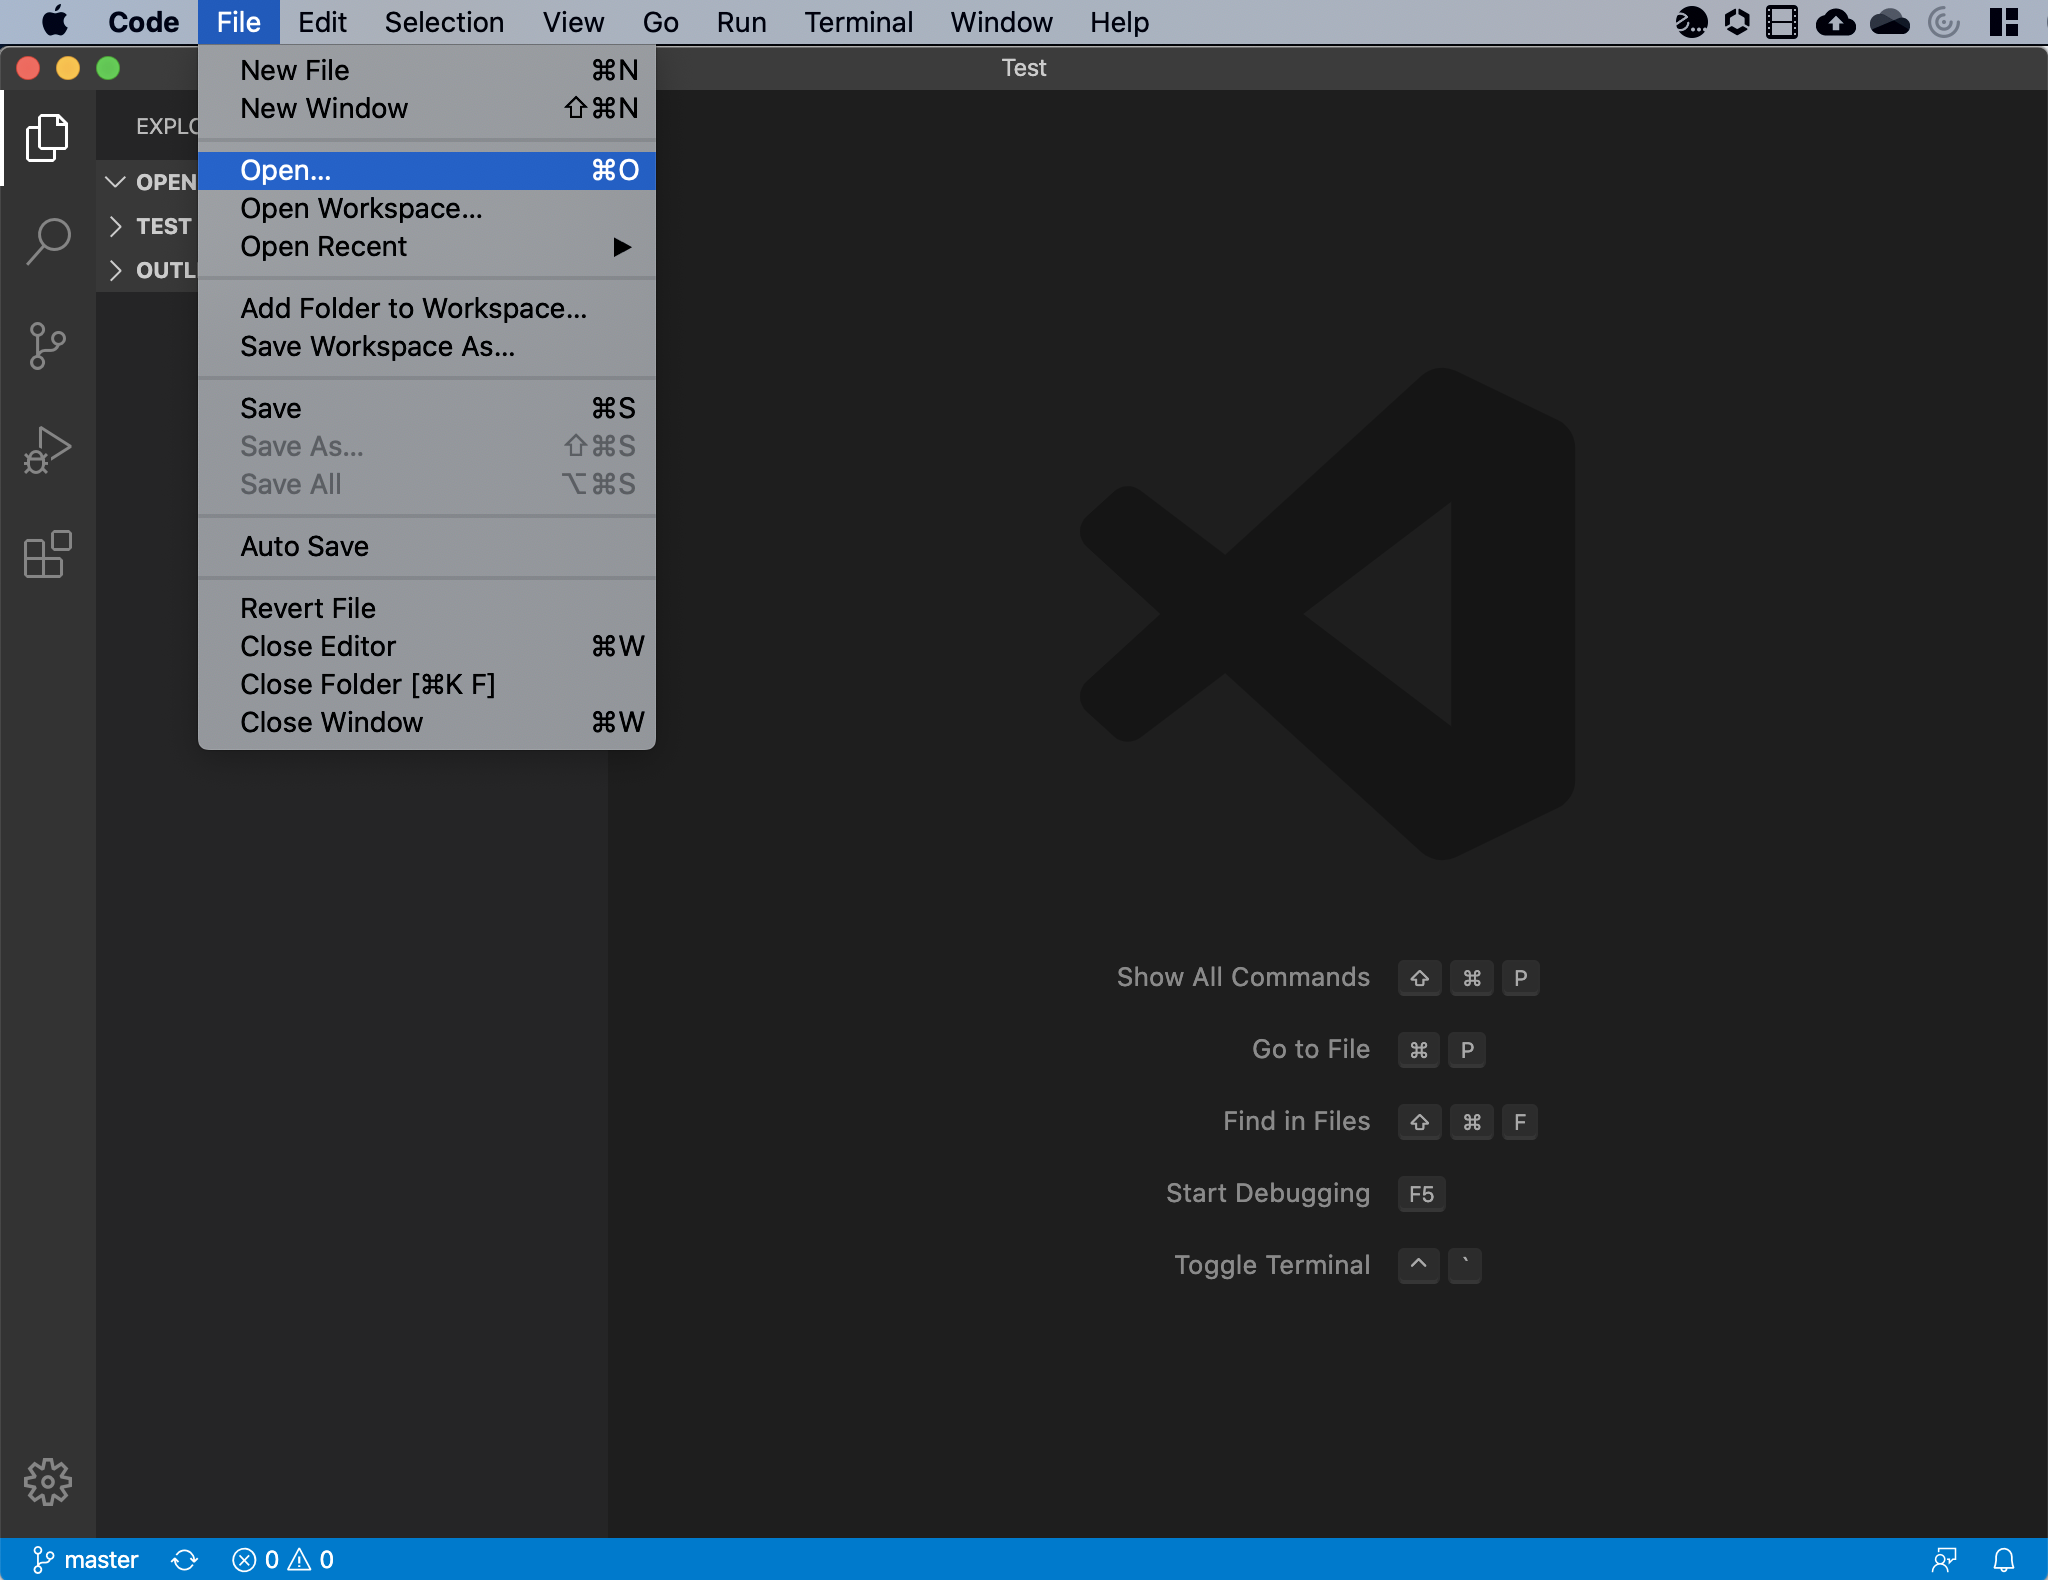Select Add Folder to Workspace...
The height and width of the screenshot is (1580, 2048).
pos(413,309)
